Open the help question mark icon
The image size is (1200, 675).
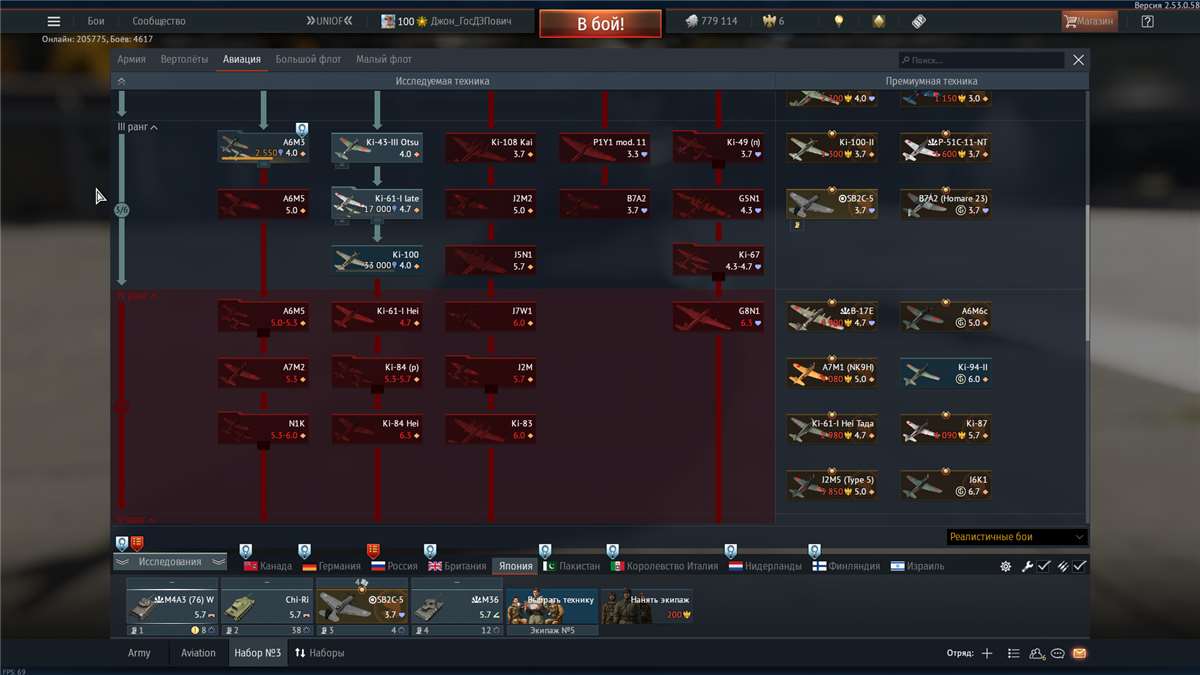(1147, 21)
